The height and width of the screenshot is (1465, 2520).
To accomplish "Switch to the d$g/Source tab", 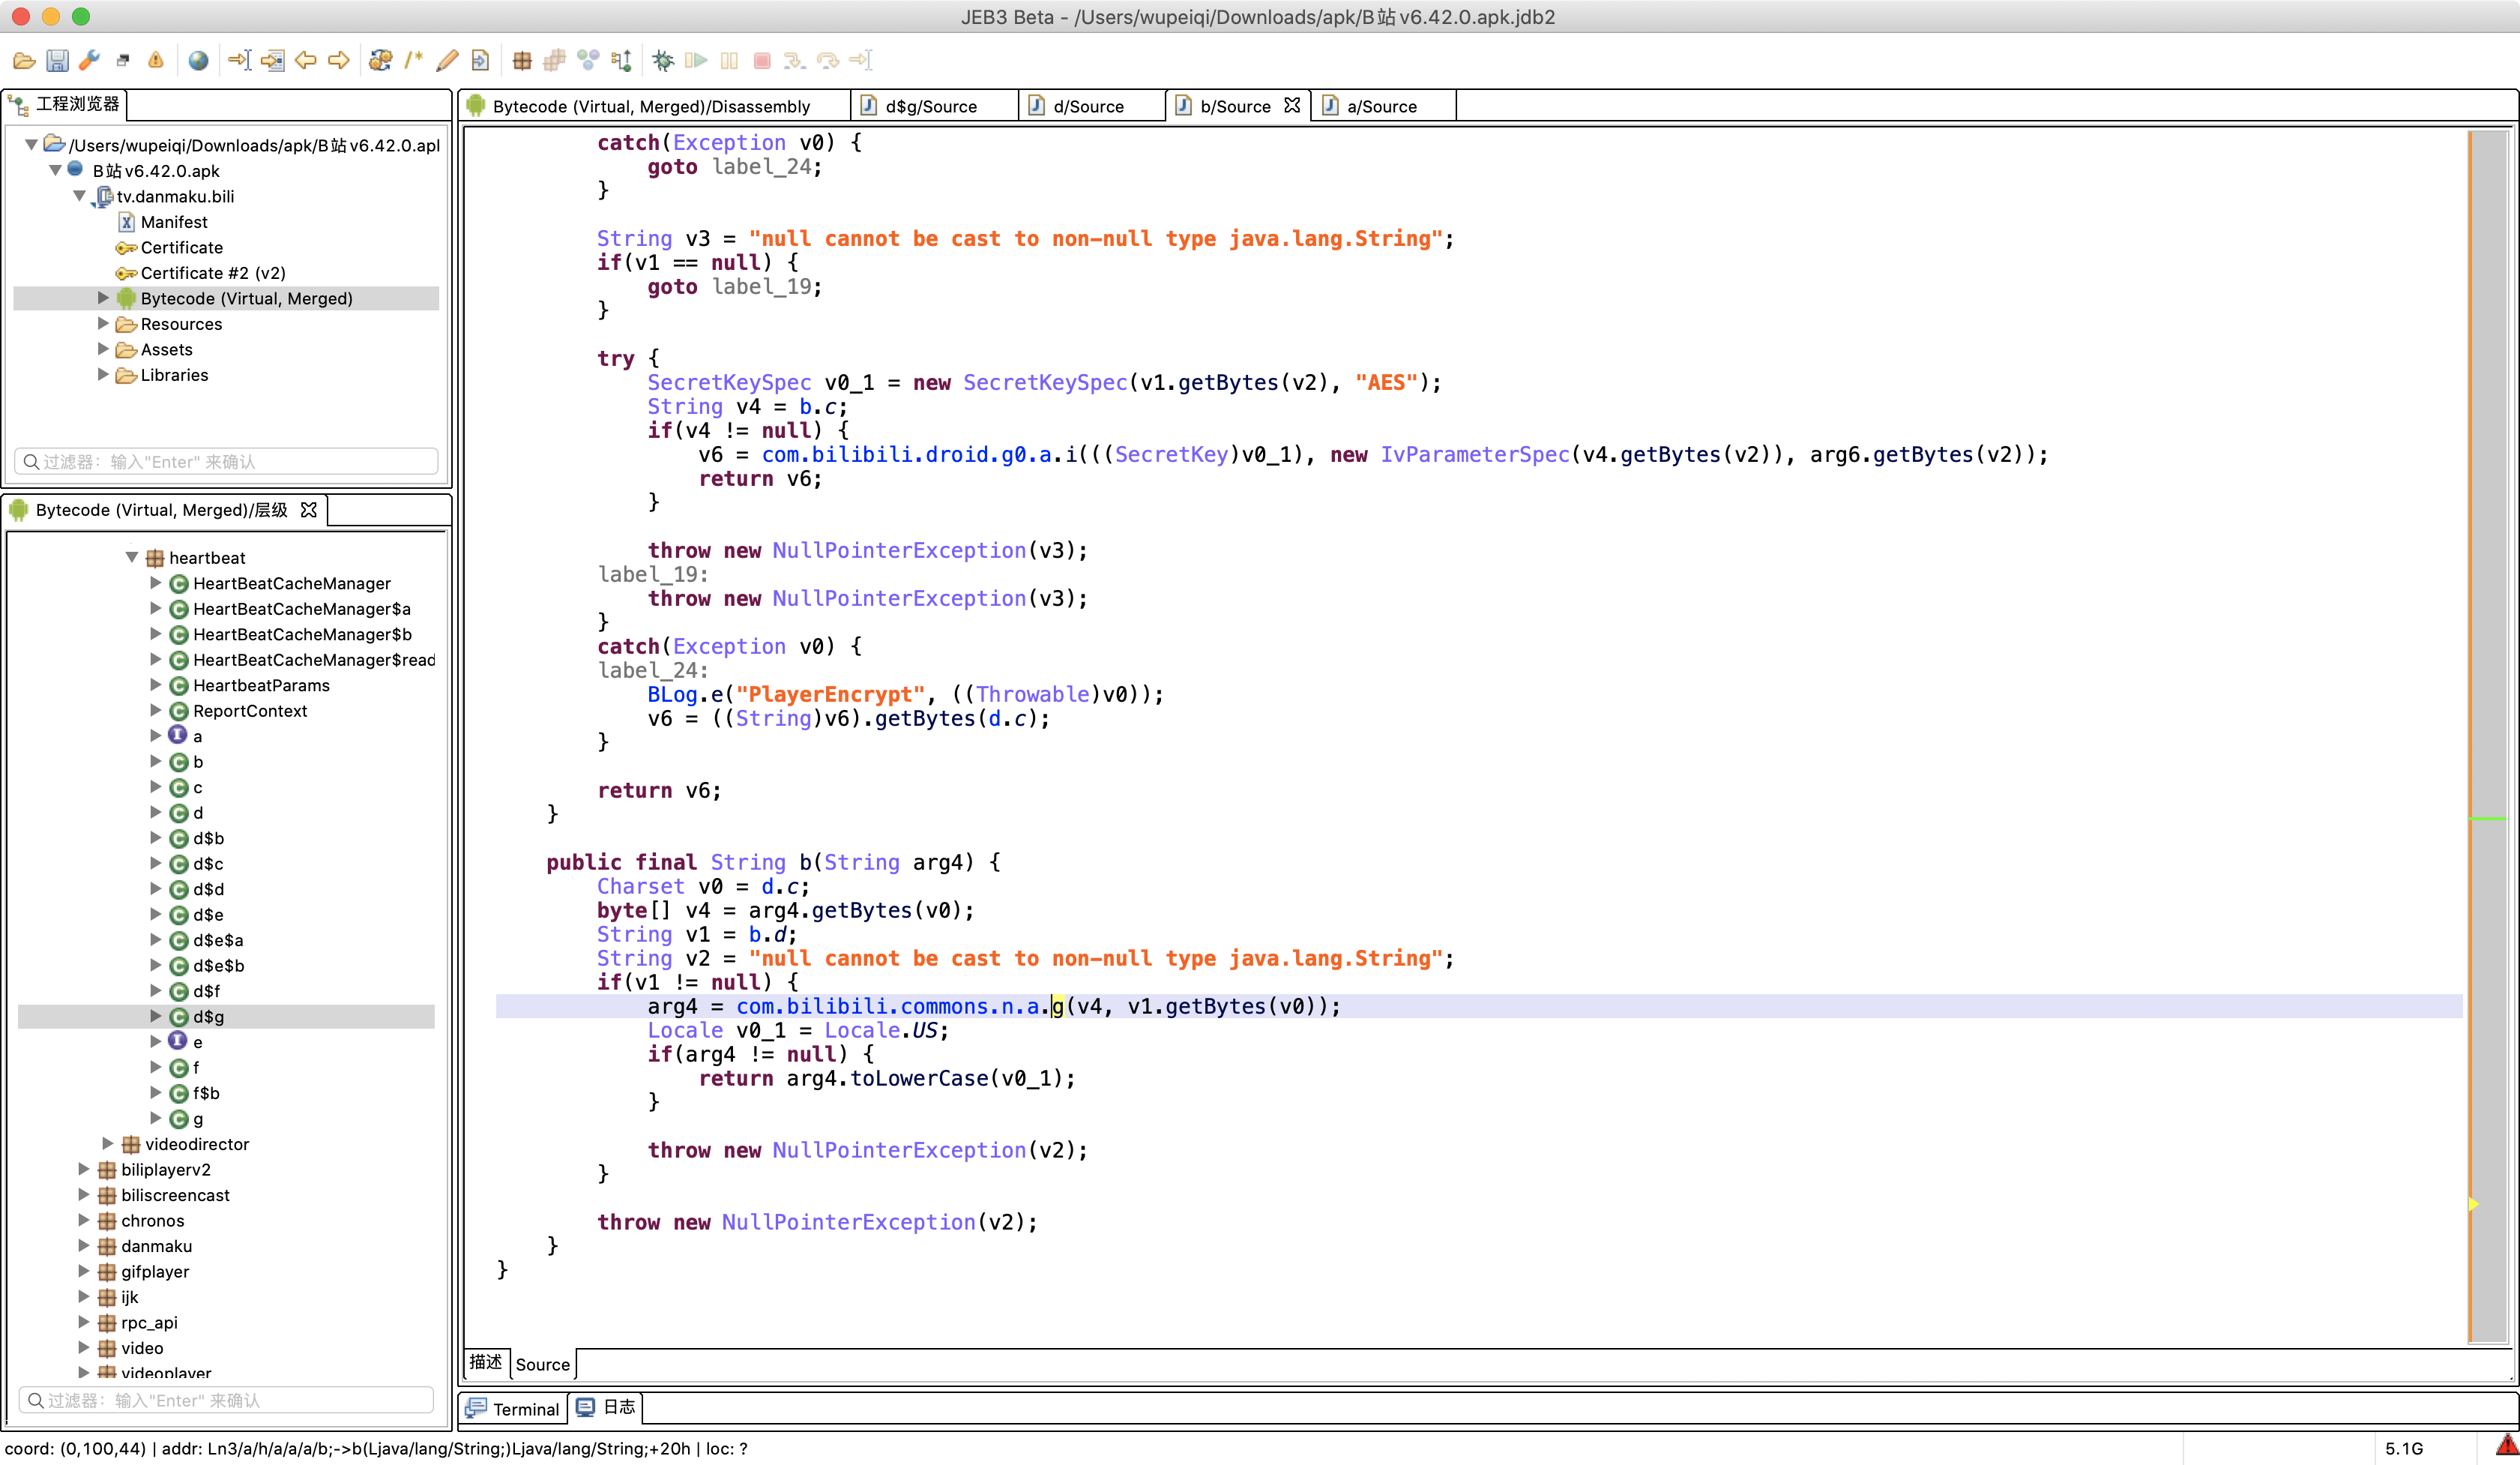I will point(930,106).
